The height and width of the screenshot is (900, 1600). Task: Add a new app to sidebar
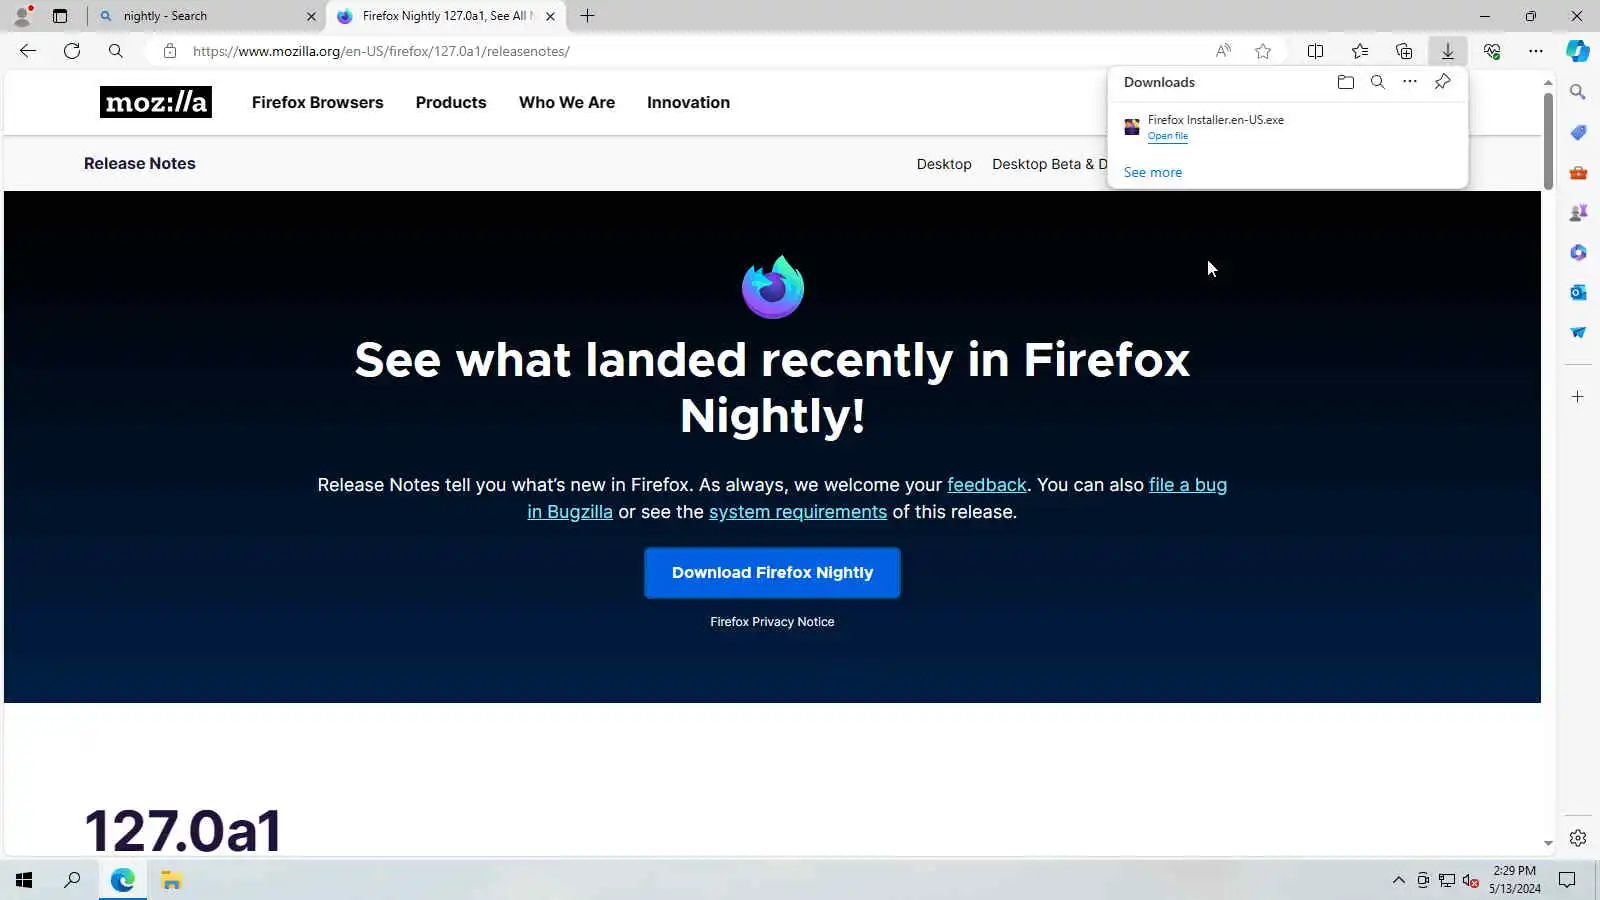[1578, 397]
